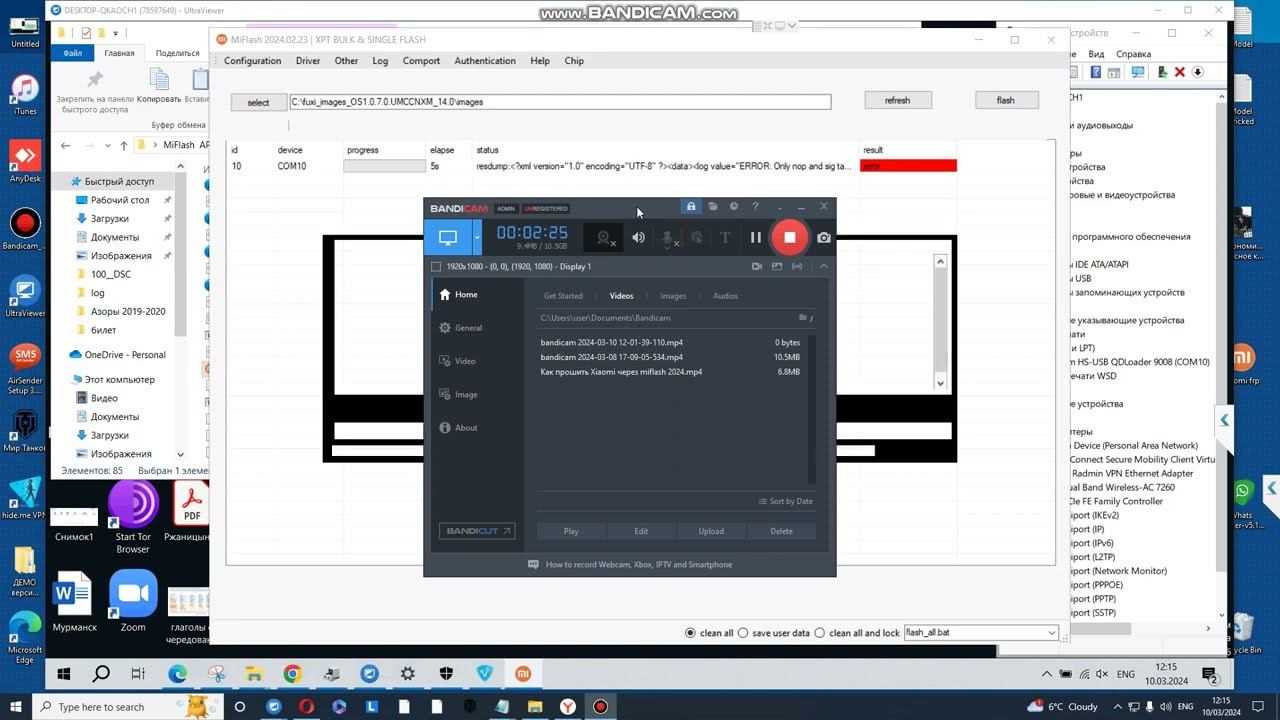Collapse Bandicam panel with chevron up
Viewport: 1280px width, 720px height.
(x=823, y=266)
